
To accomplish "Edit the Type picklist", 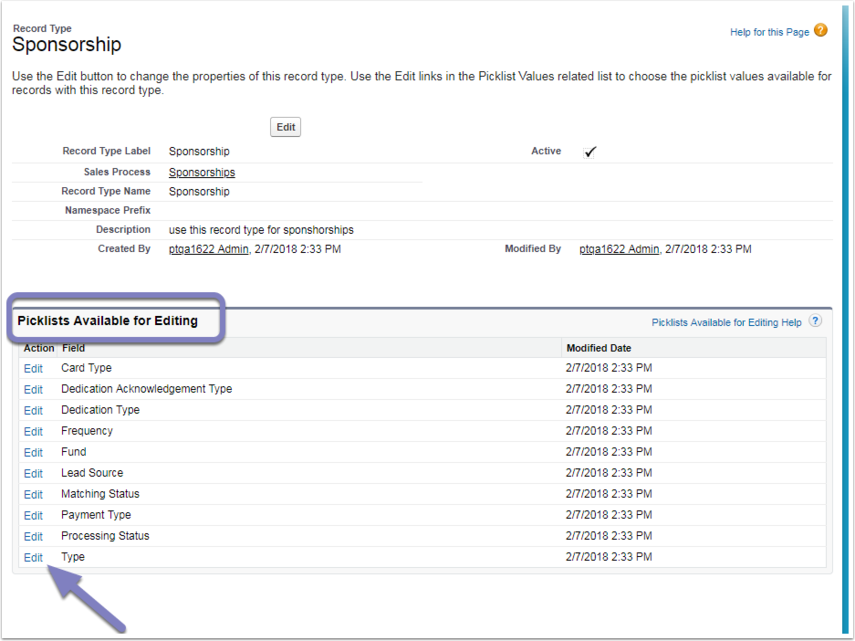I will pos(33,558).
